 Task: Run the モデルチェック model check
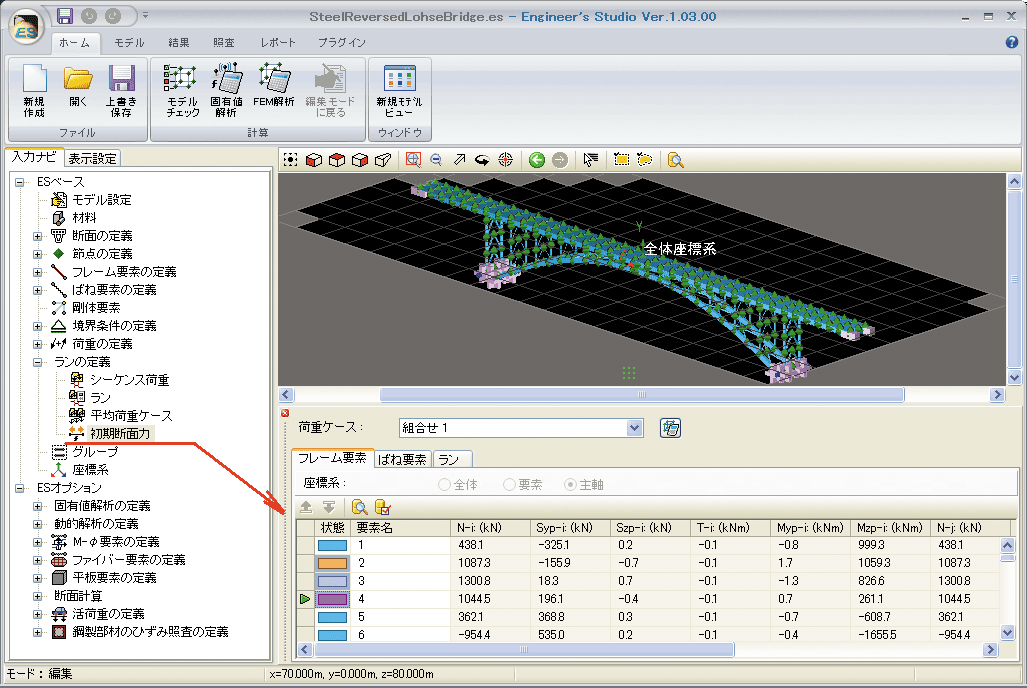[182, 90]
